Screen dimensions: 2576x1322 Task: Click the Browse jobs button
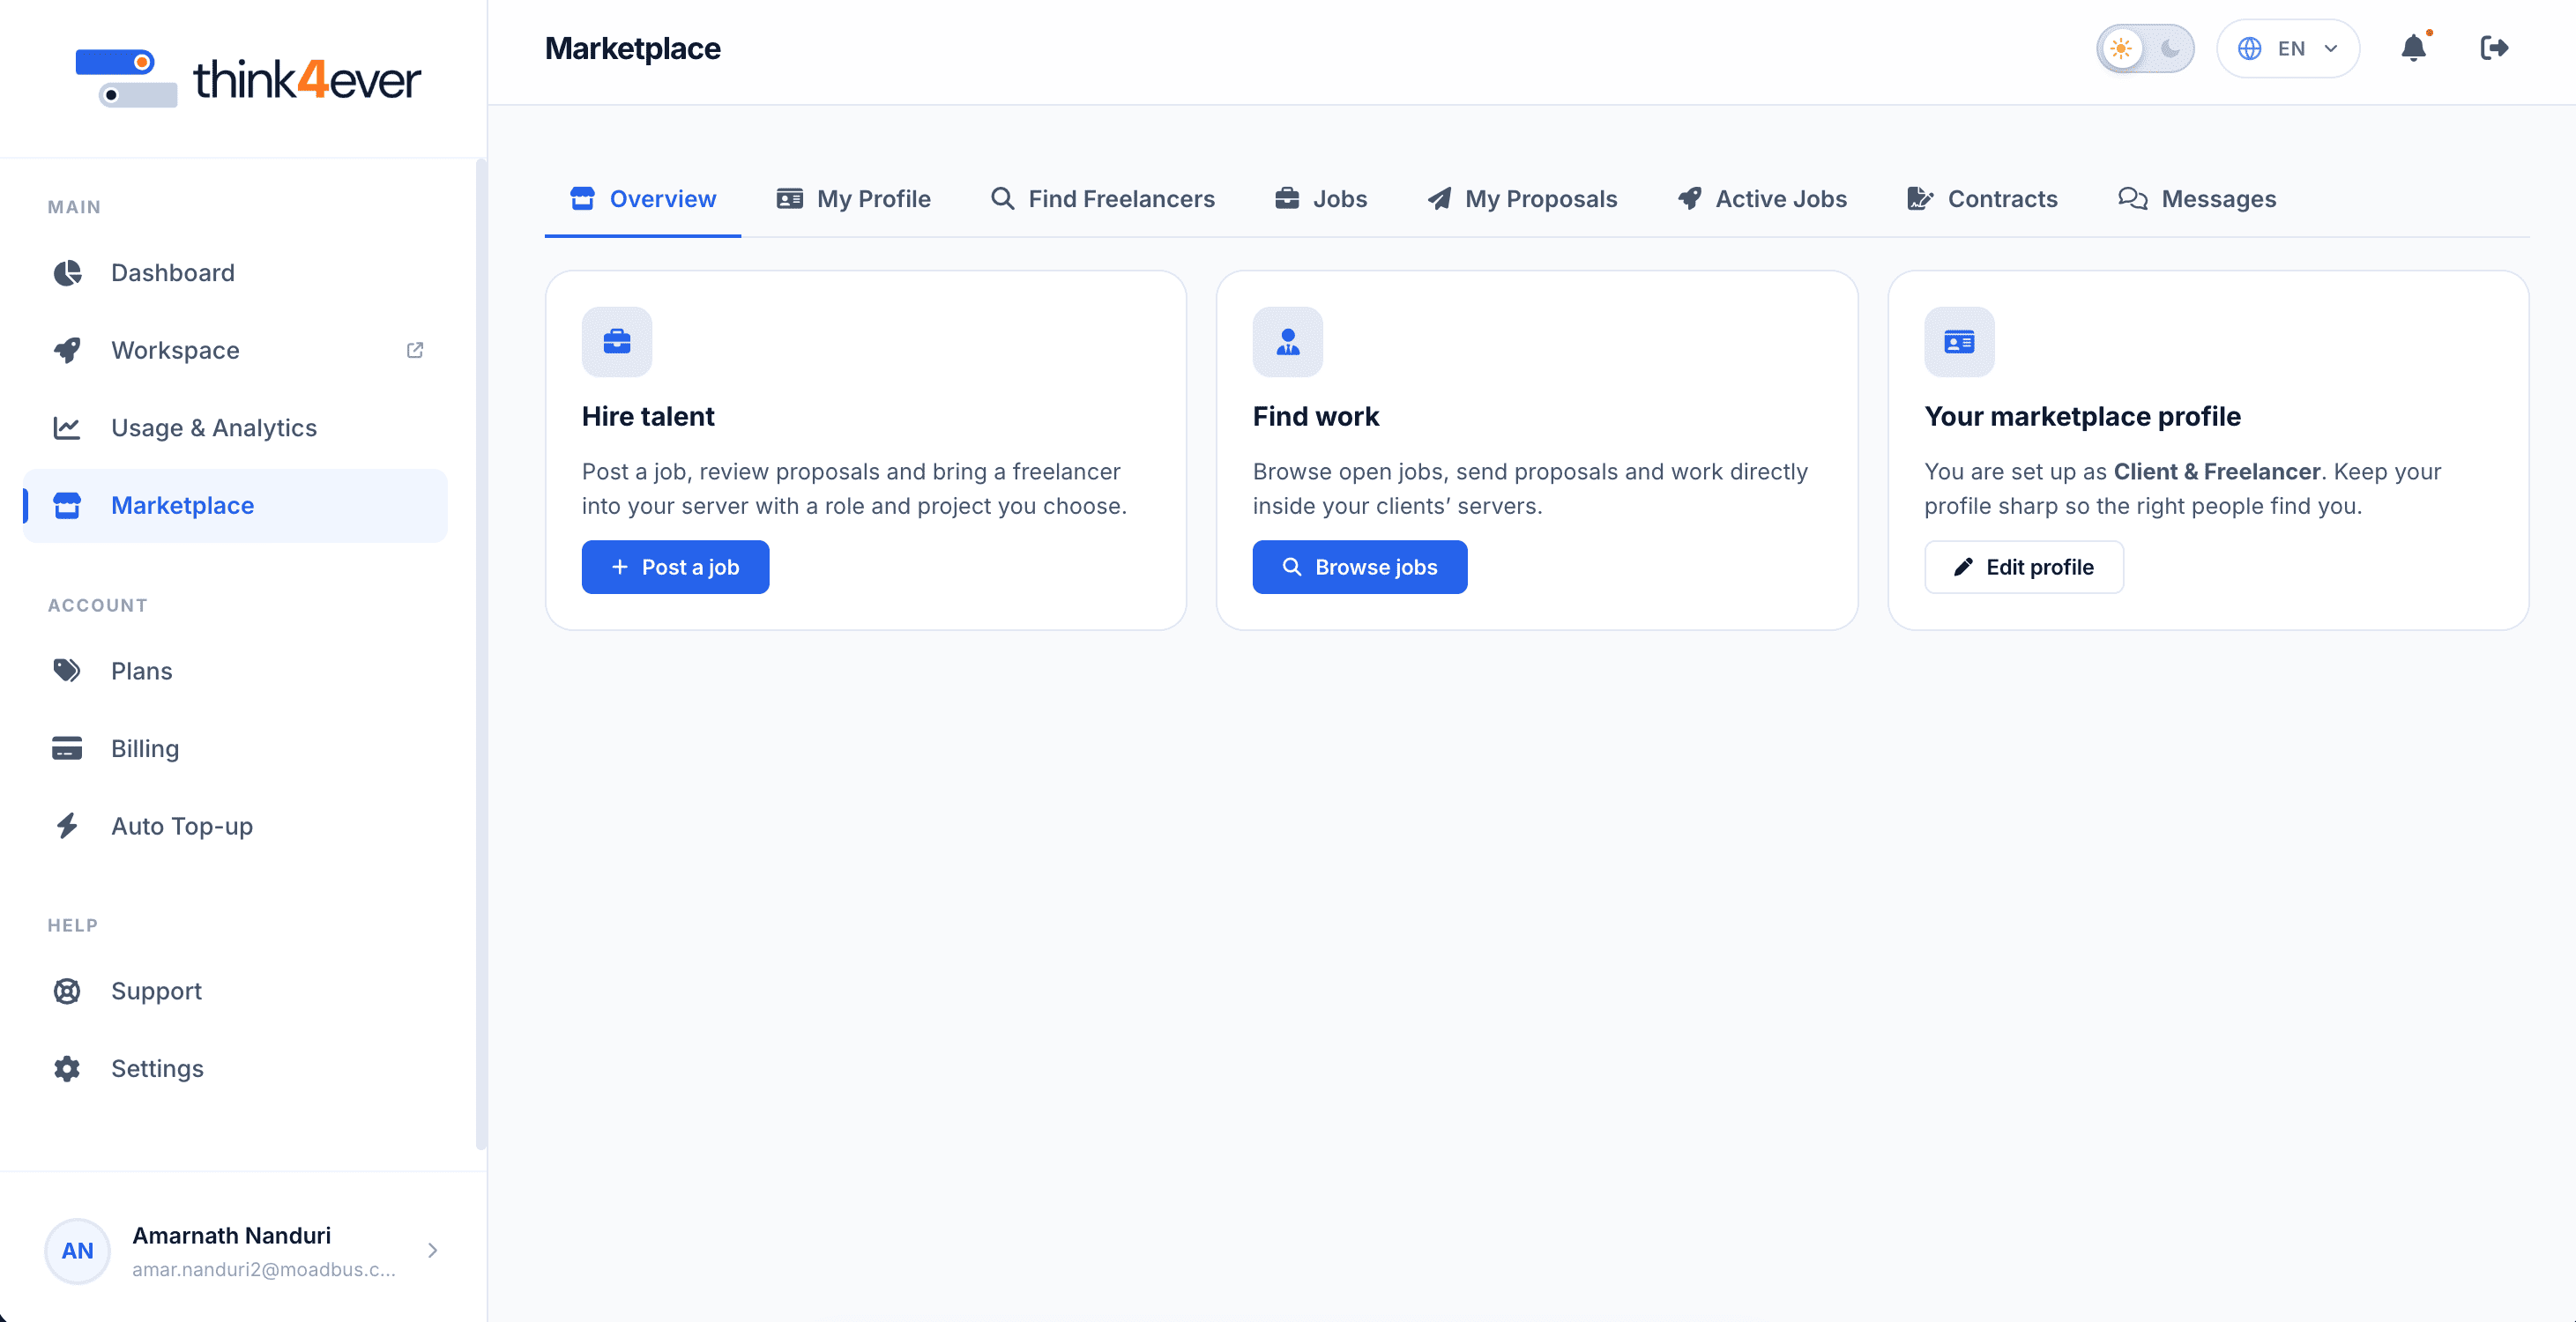[x=1360, y=567]
